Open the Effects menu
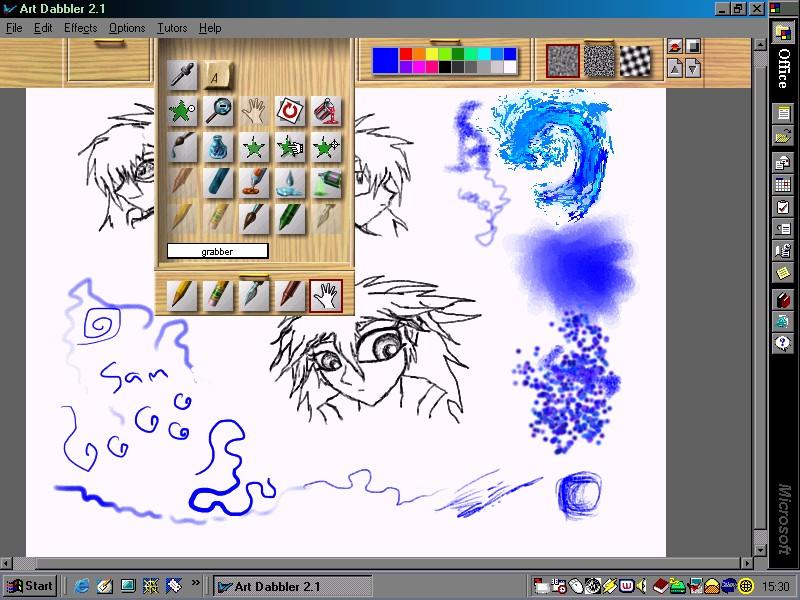Screen dimensions: 800x600 (x=81, y=28)
